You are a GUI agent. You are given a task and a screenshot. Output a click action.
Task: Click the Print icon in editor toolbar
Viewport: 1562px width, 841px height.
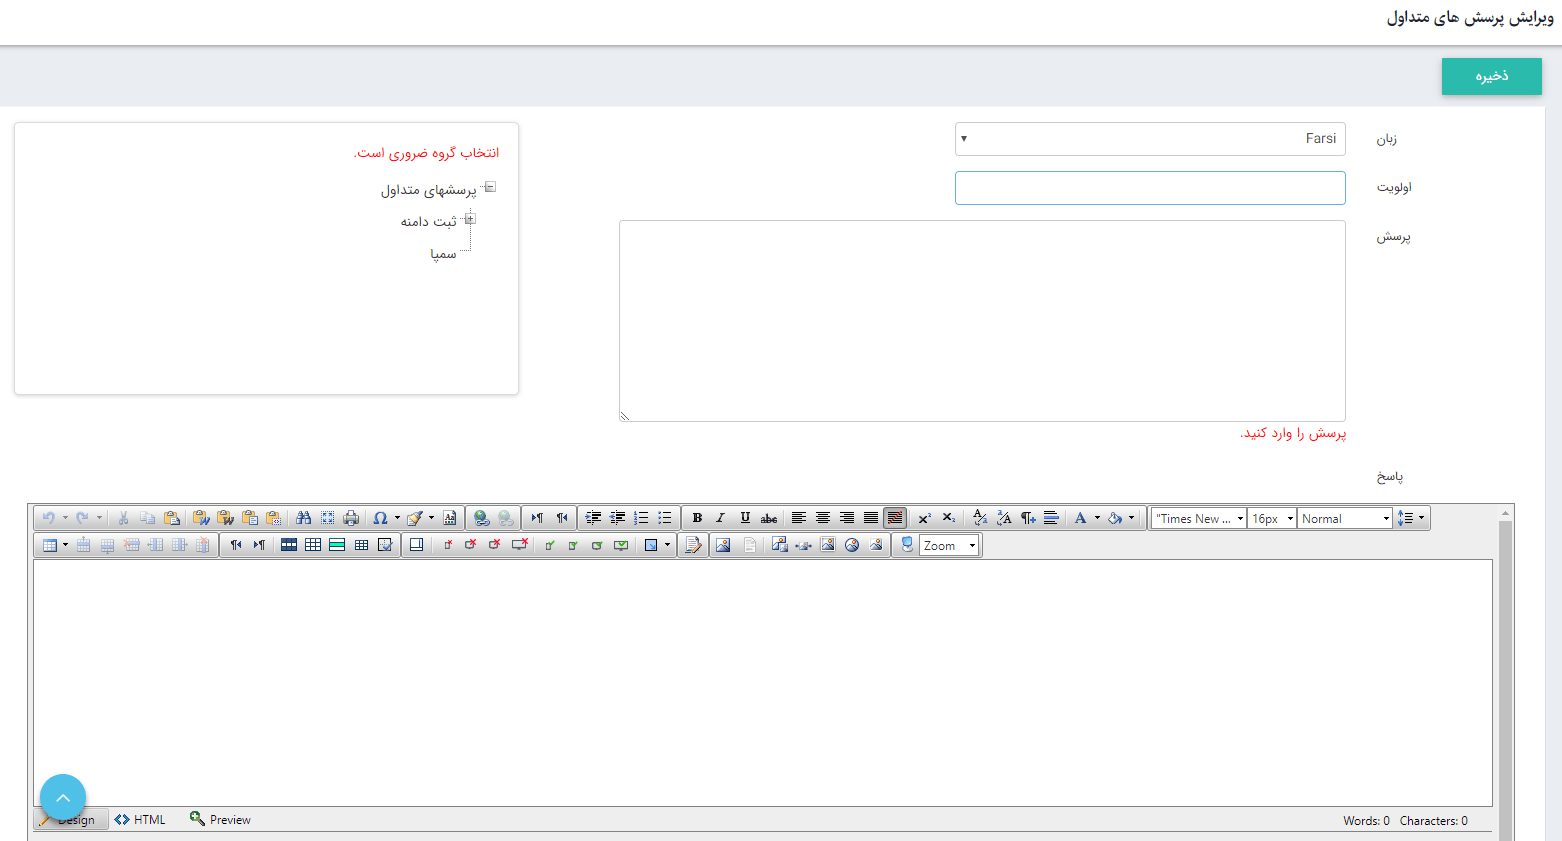(351, 518)
